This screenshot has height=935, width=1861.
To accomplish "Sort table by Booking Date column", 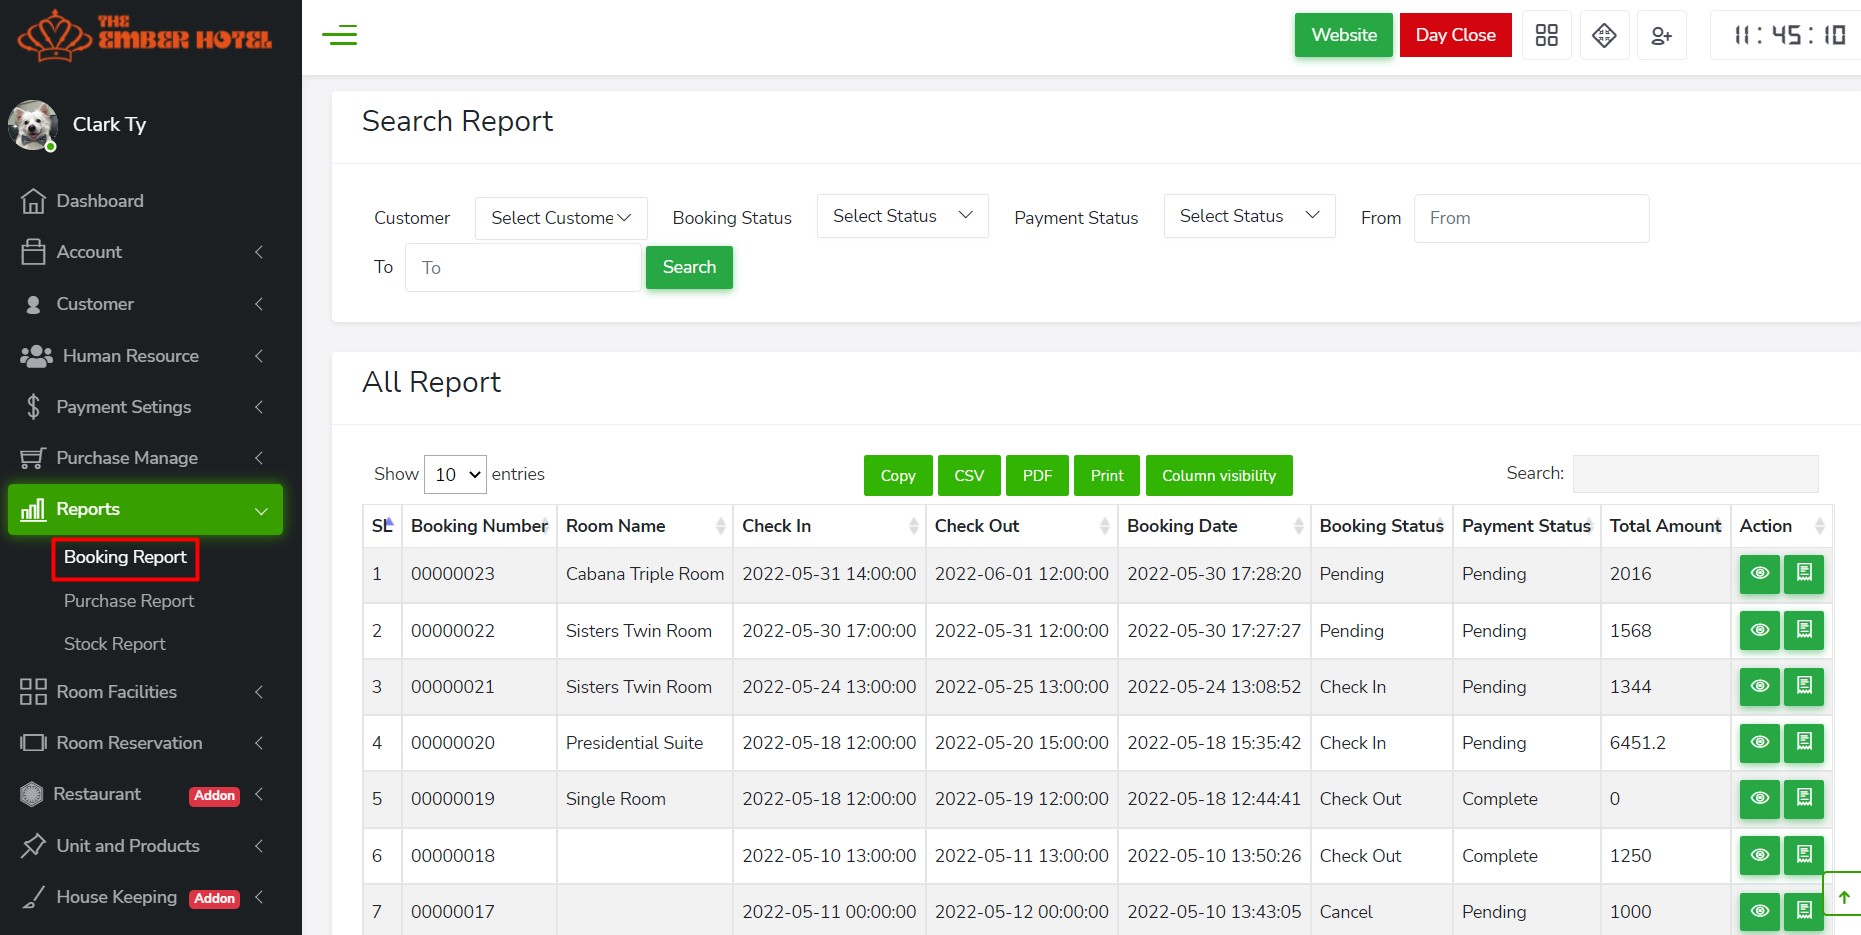I will [x=1213, y=526].
